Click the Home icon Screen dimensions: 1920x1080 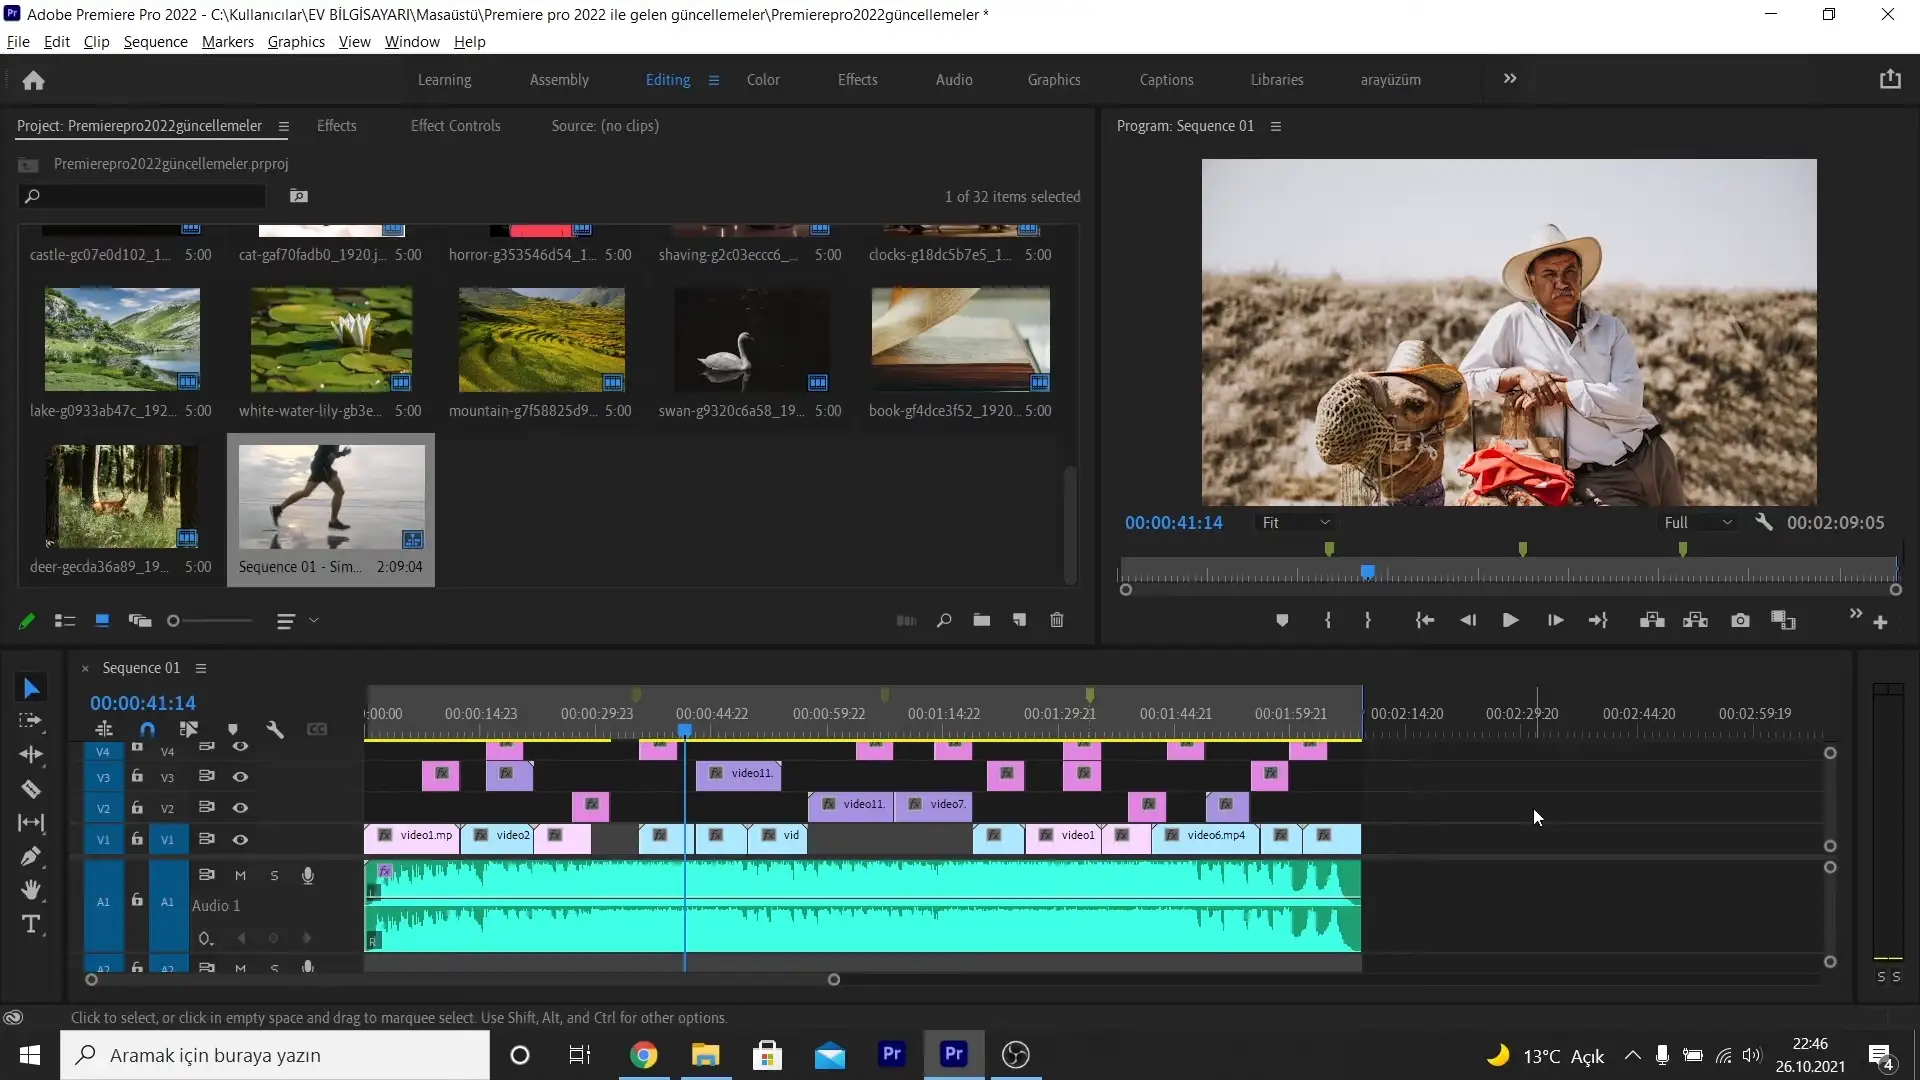click(x=33, y=80)
